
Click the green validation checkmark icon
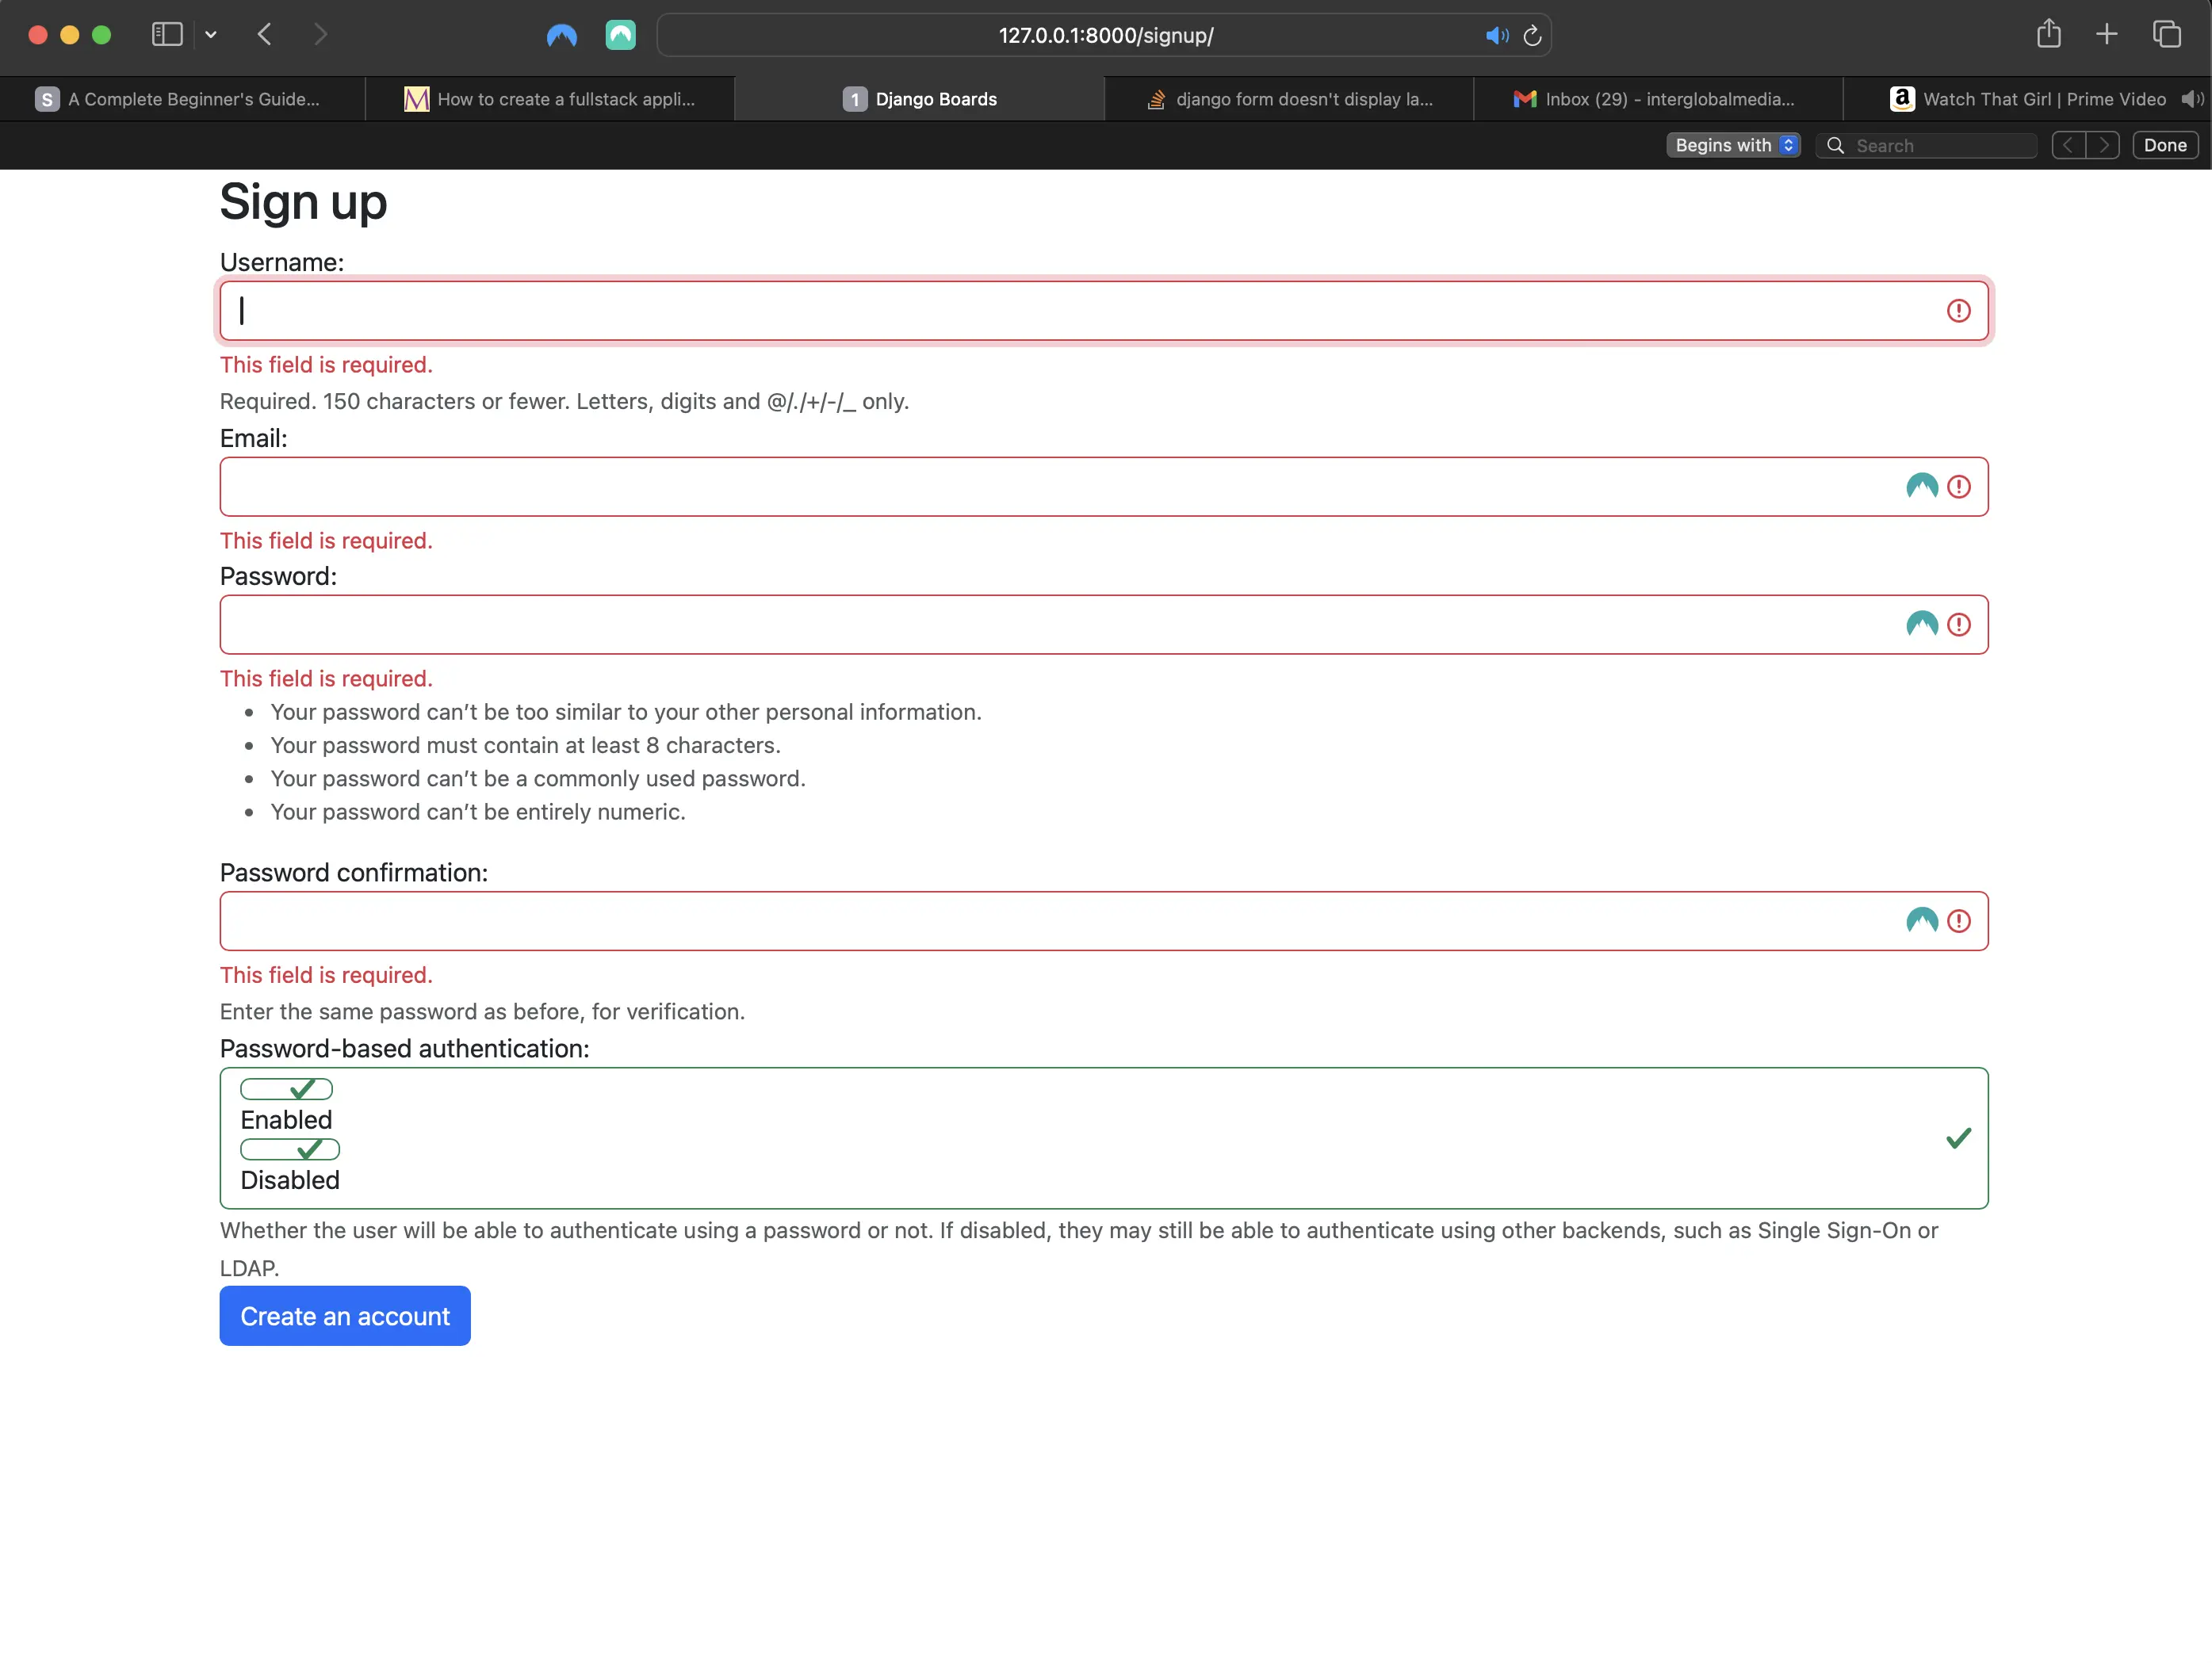(1958, 1138)
